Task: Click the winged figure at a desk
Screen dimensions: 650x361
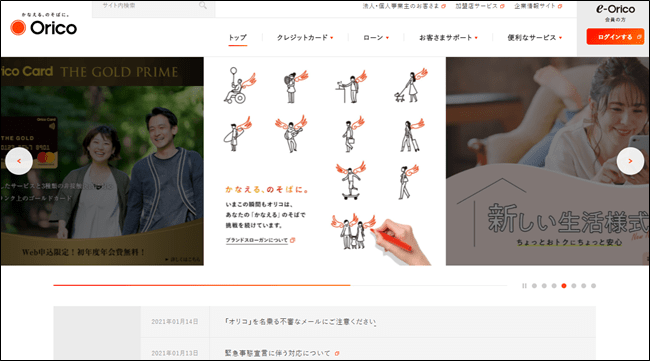Action: (x=351, y=86)
